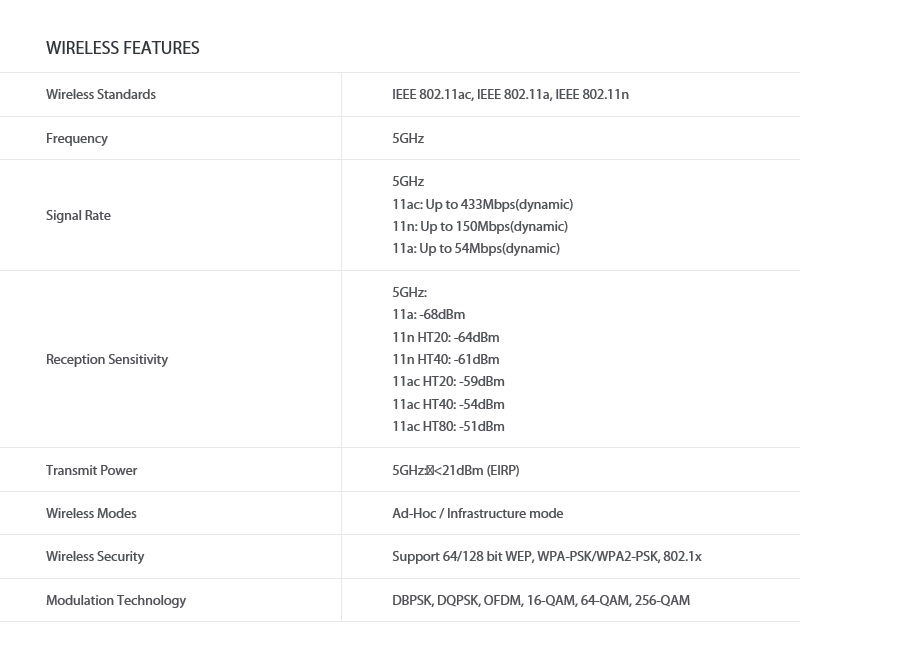Click the 11n 150Mbps signal rate line
The image size is (914, 655).
click(480, 227)
